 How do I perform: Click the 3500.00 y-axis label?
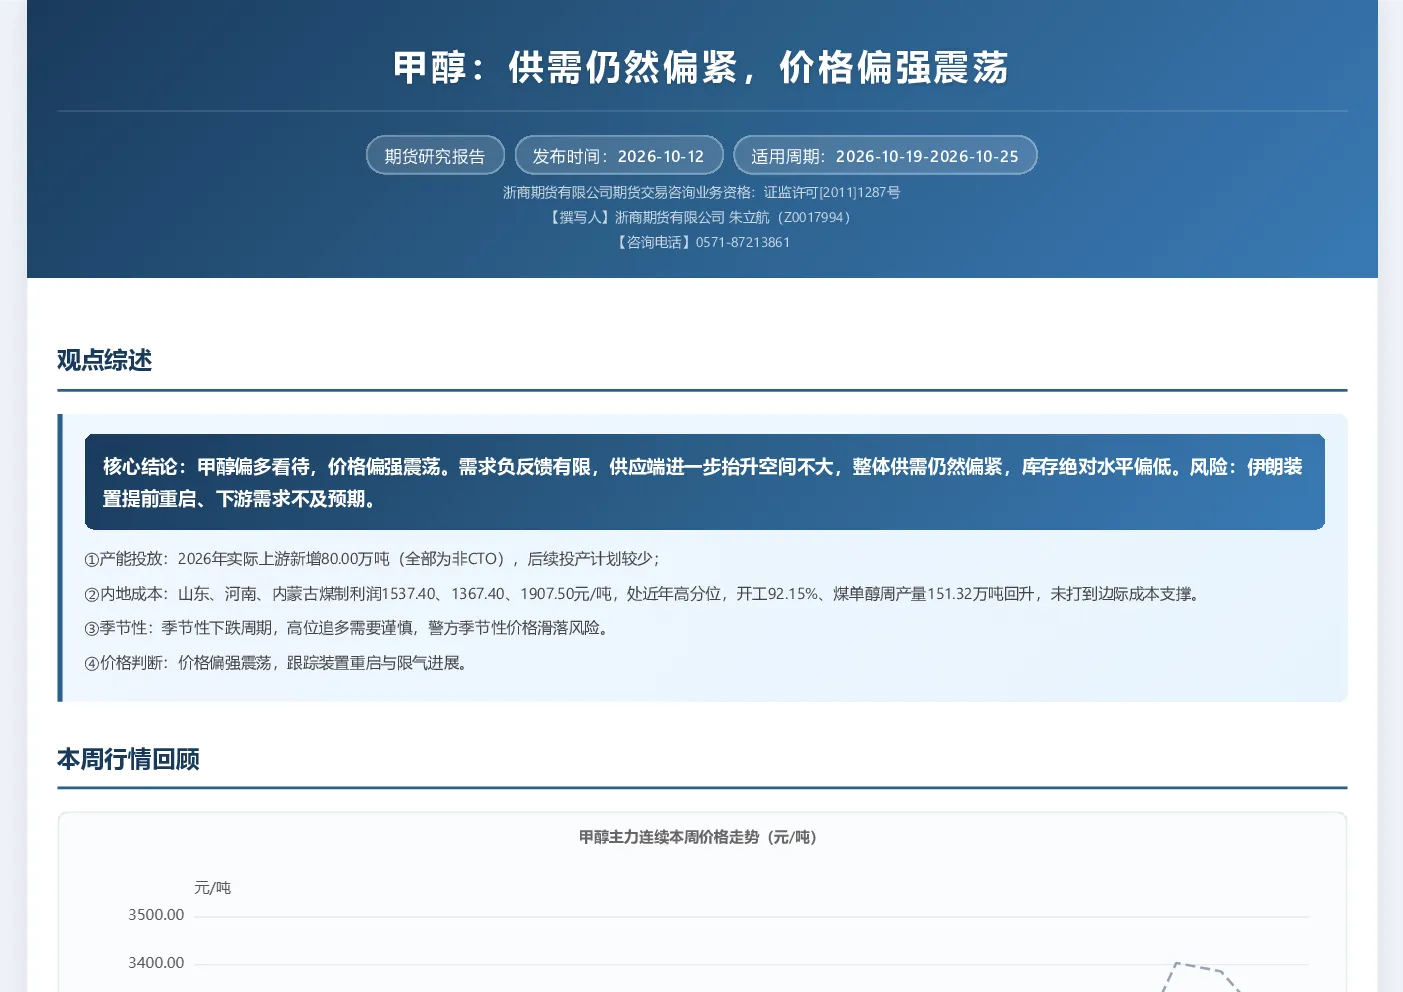(156, 915)
